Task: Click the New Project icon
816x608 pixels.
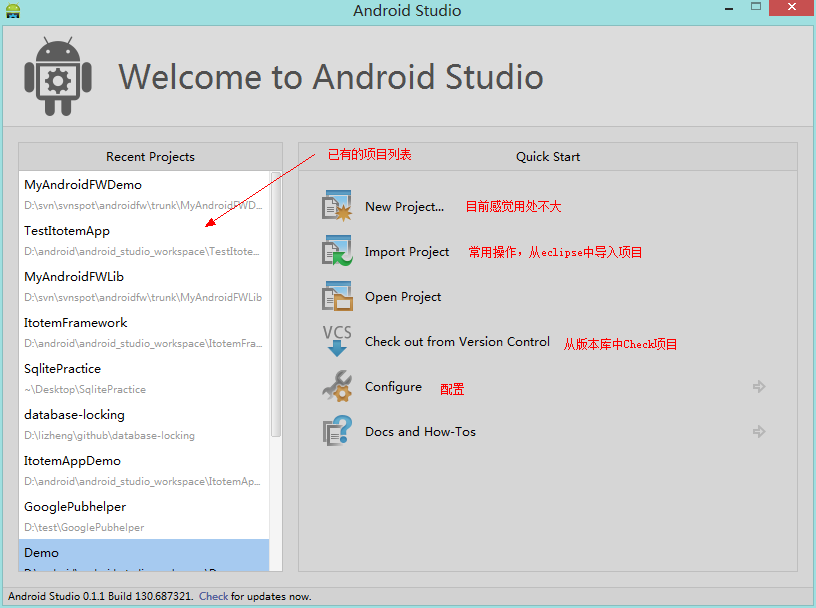Action: pyautogui.click(x=337, y=206)
